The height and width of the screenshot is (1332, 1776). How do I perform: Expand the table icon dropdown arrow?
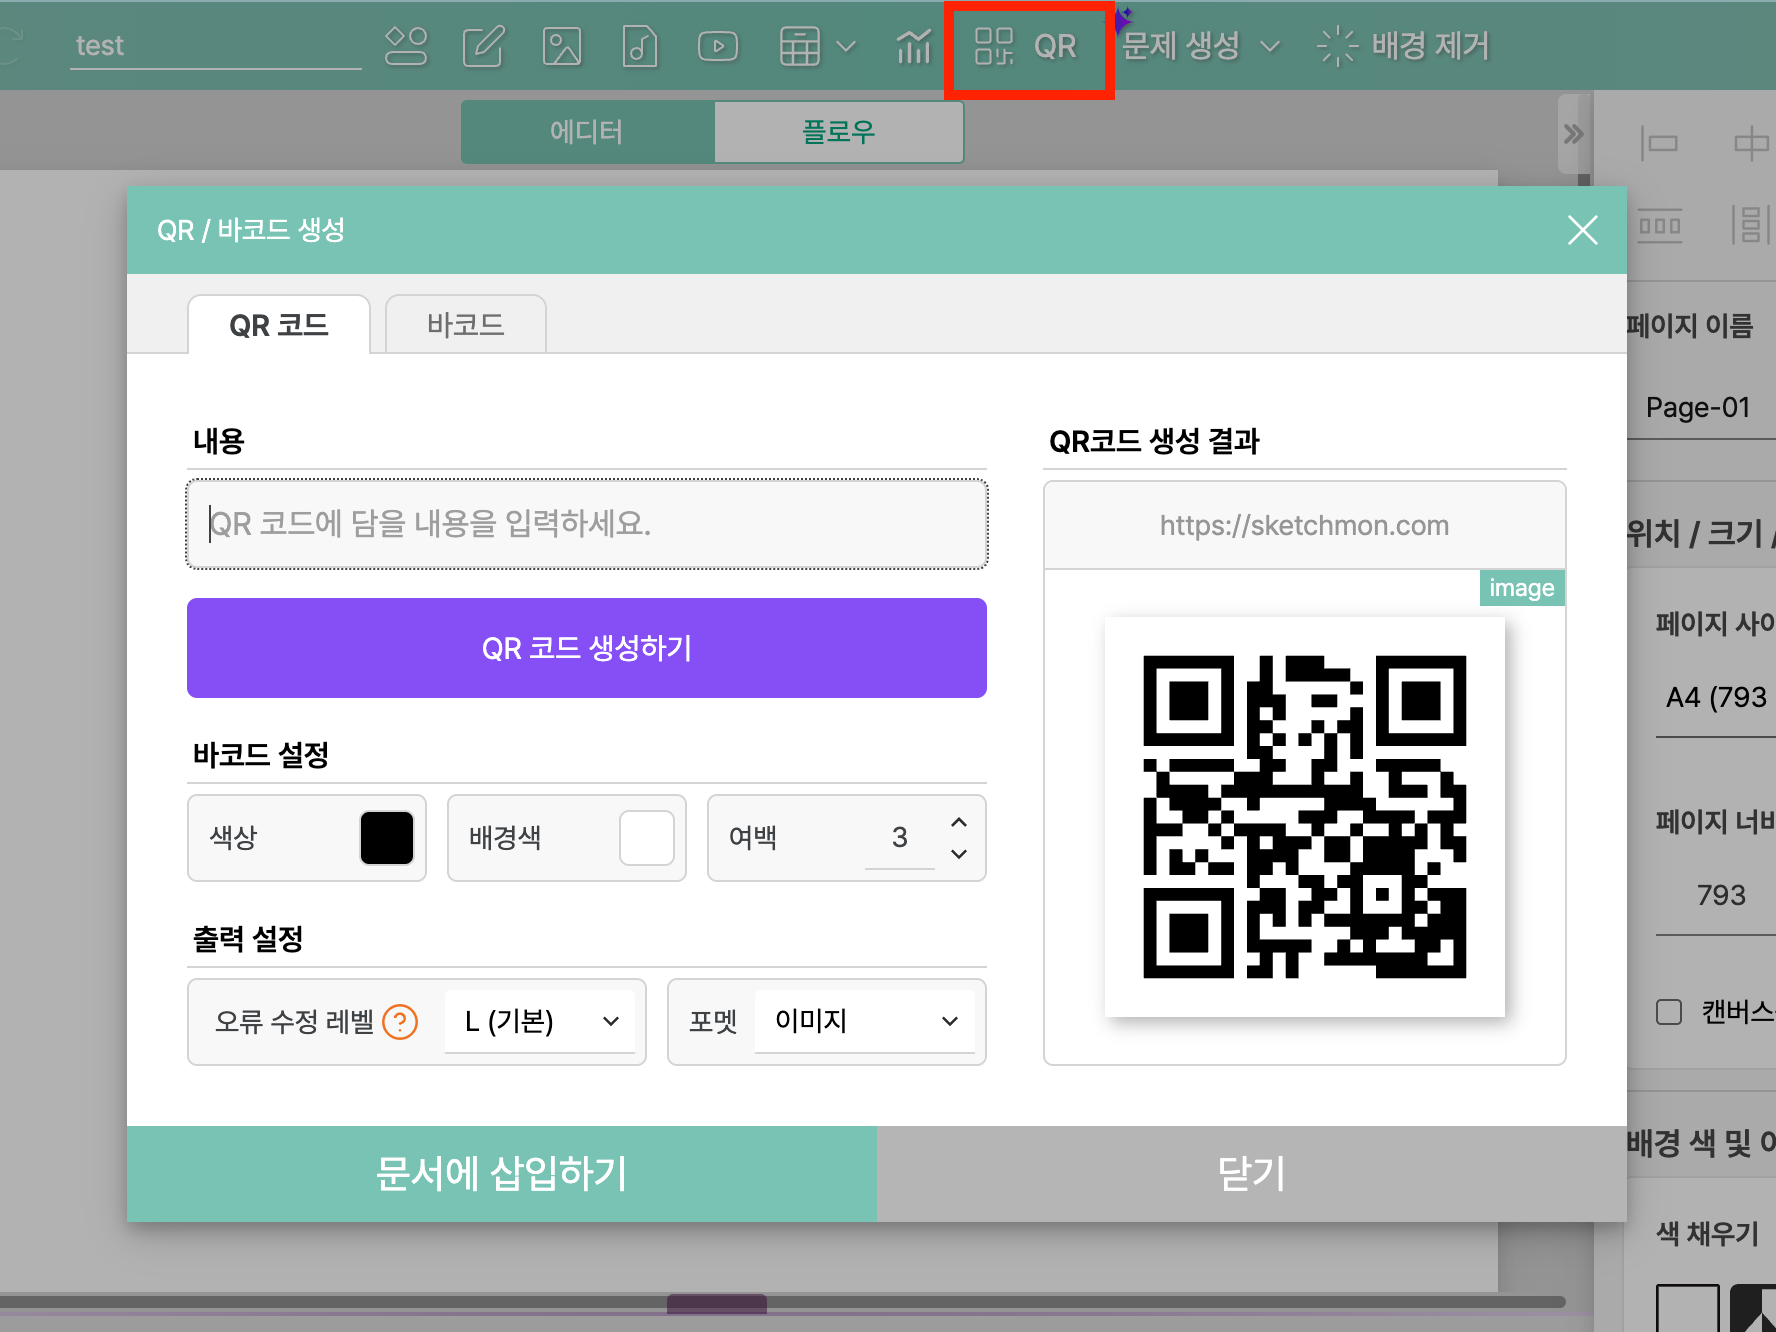coord(846,46)
